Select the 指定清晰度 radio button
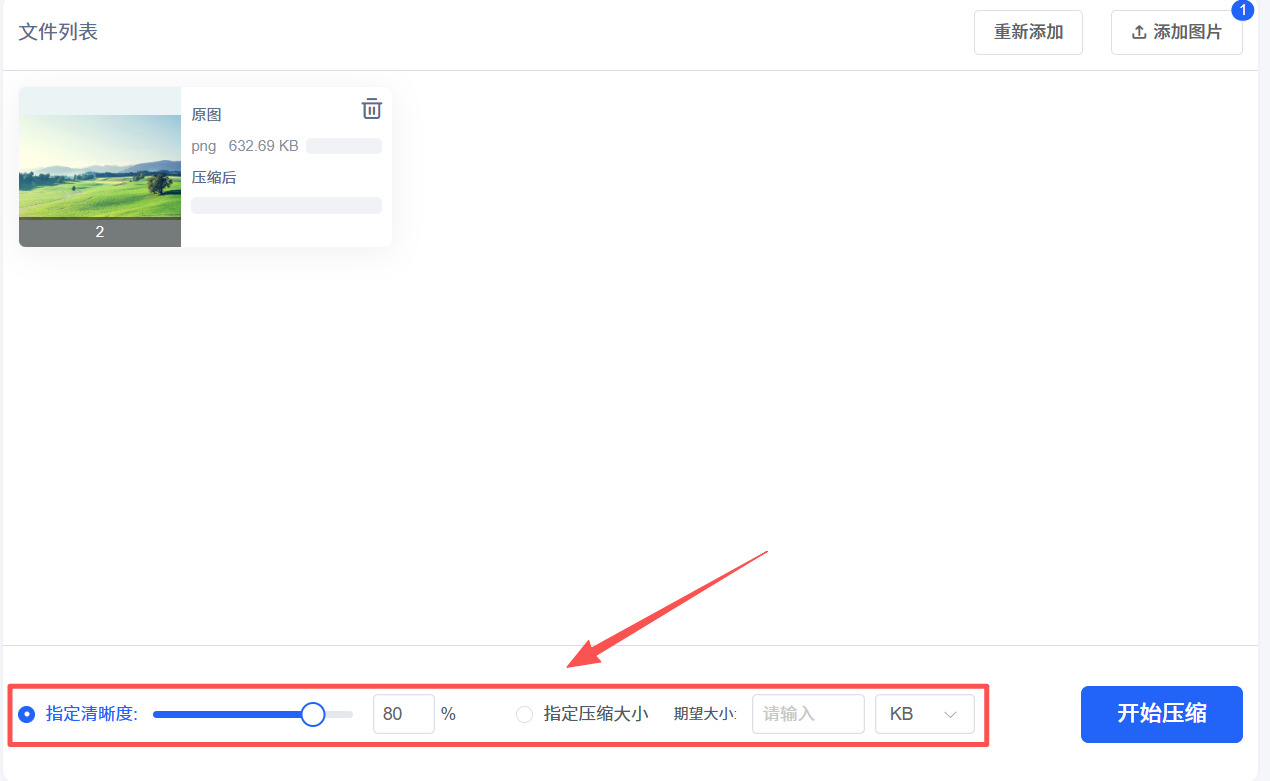 [27, 714]
